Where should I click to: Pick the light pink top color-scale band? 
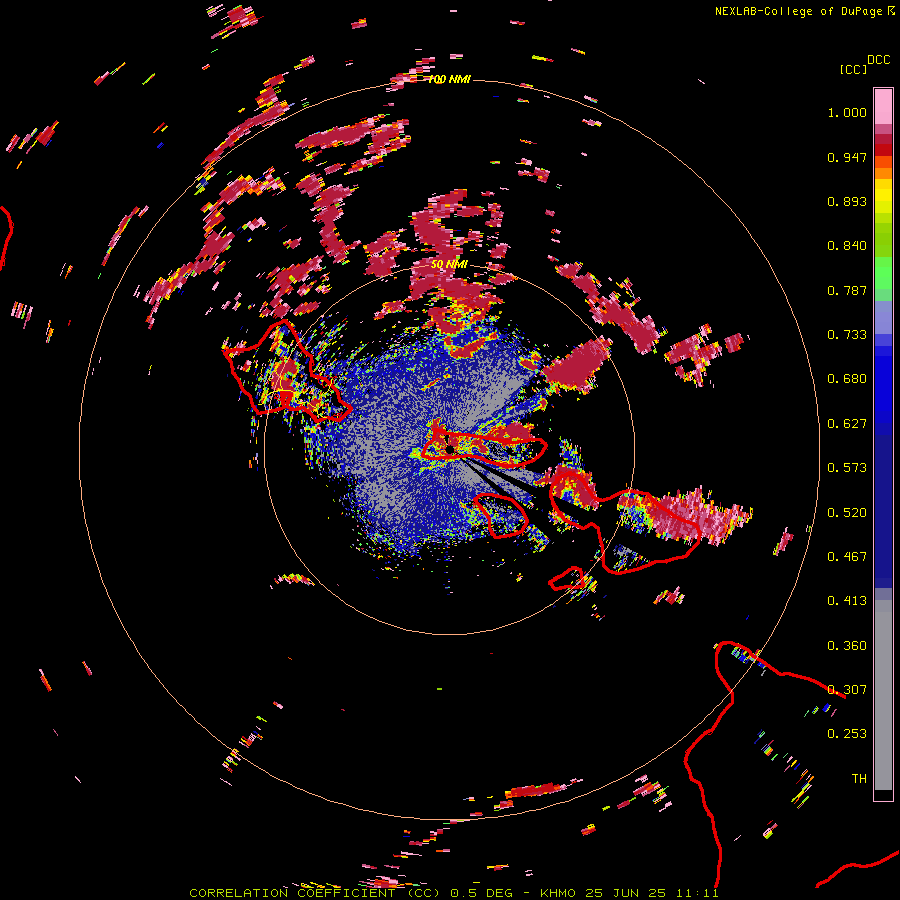pyautogui.click(x=883, y=106)
